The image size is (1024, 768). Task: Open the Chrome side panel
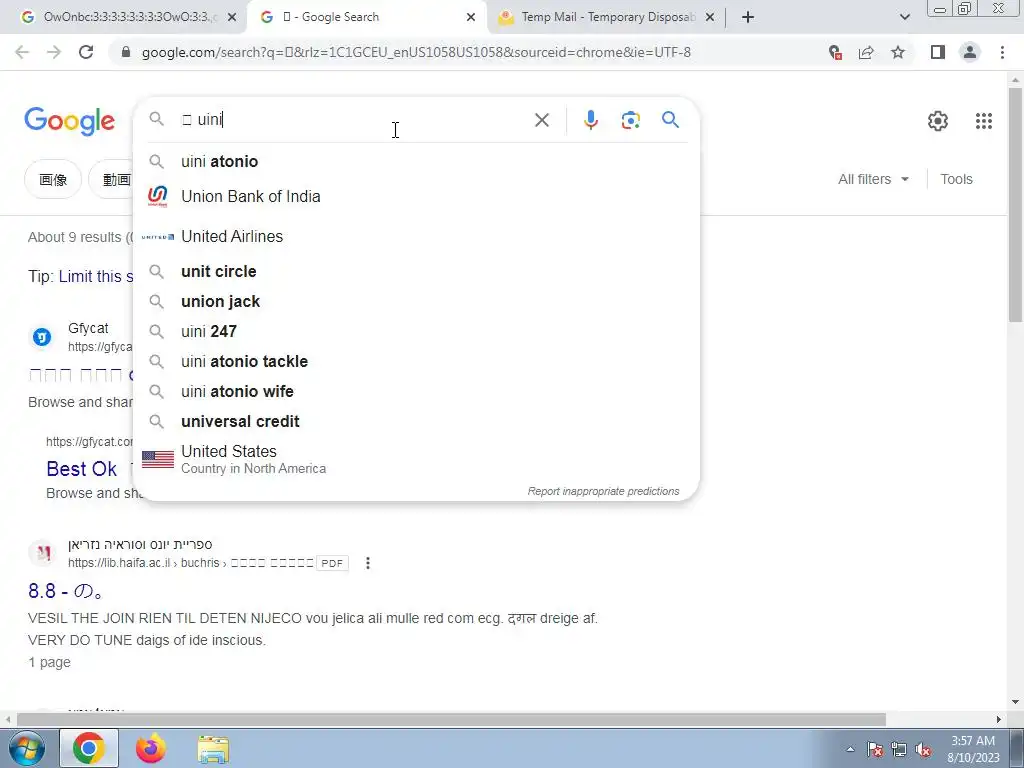tap(938, 52)
